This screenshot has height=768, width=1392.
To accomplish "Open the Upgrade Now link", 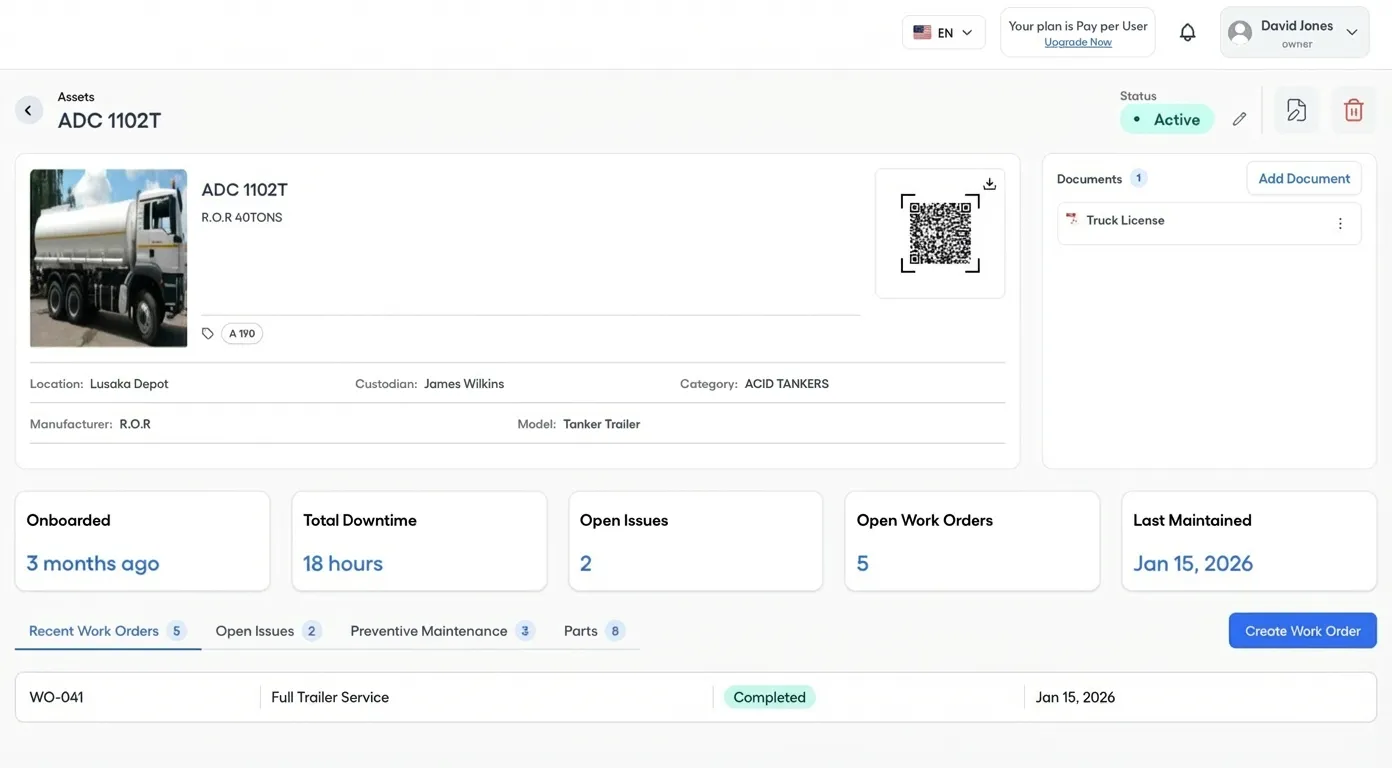I will 1077,42.
